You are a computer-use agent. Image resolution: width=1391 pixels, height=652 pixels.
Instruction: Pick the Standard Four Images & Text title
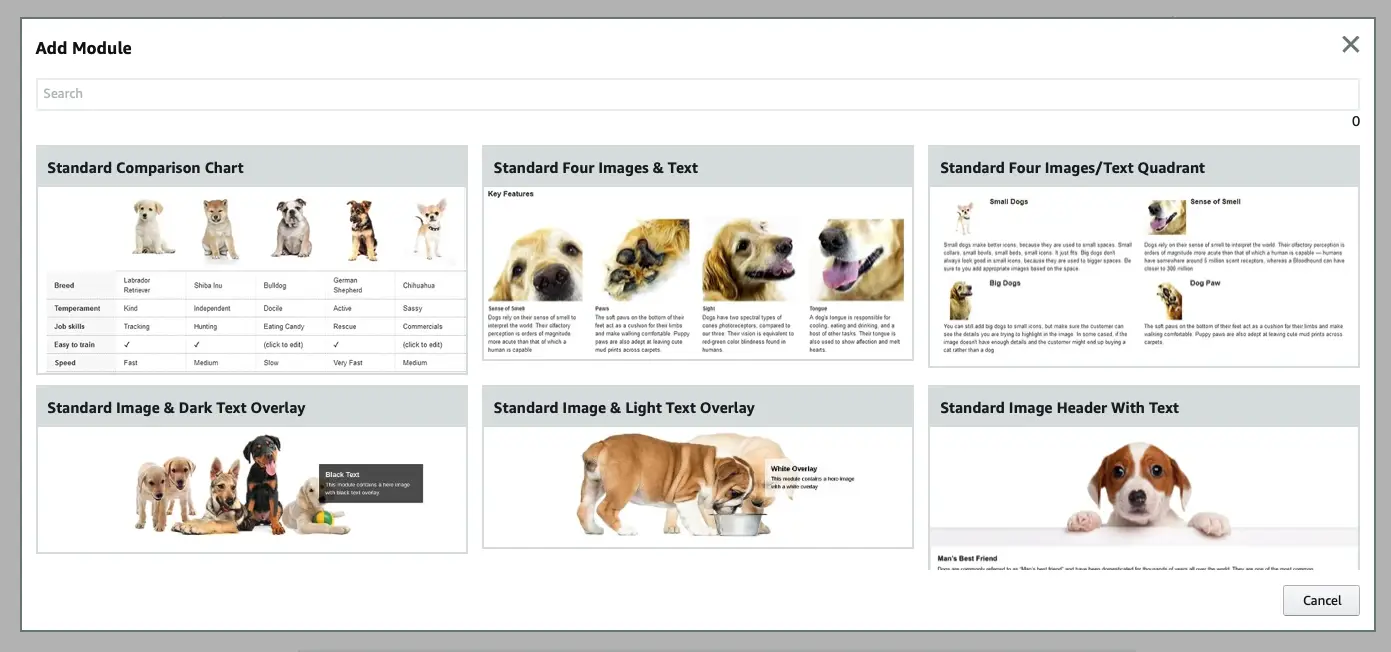point(595,168)
